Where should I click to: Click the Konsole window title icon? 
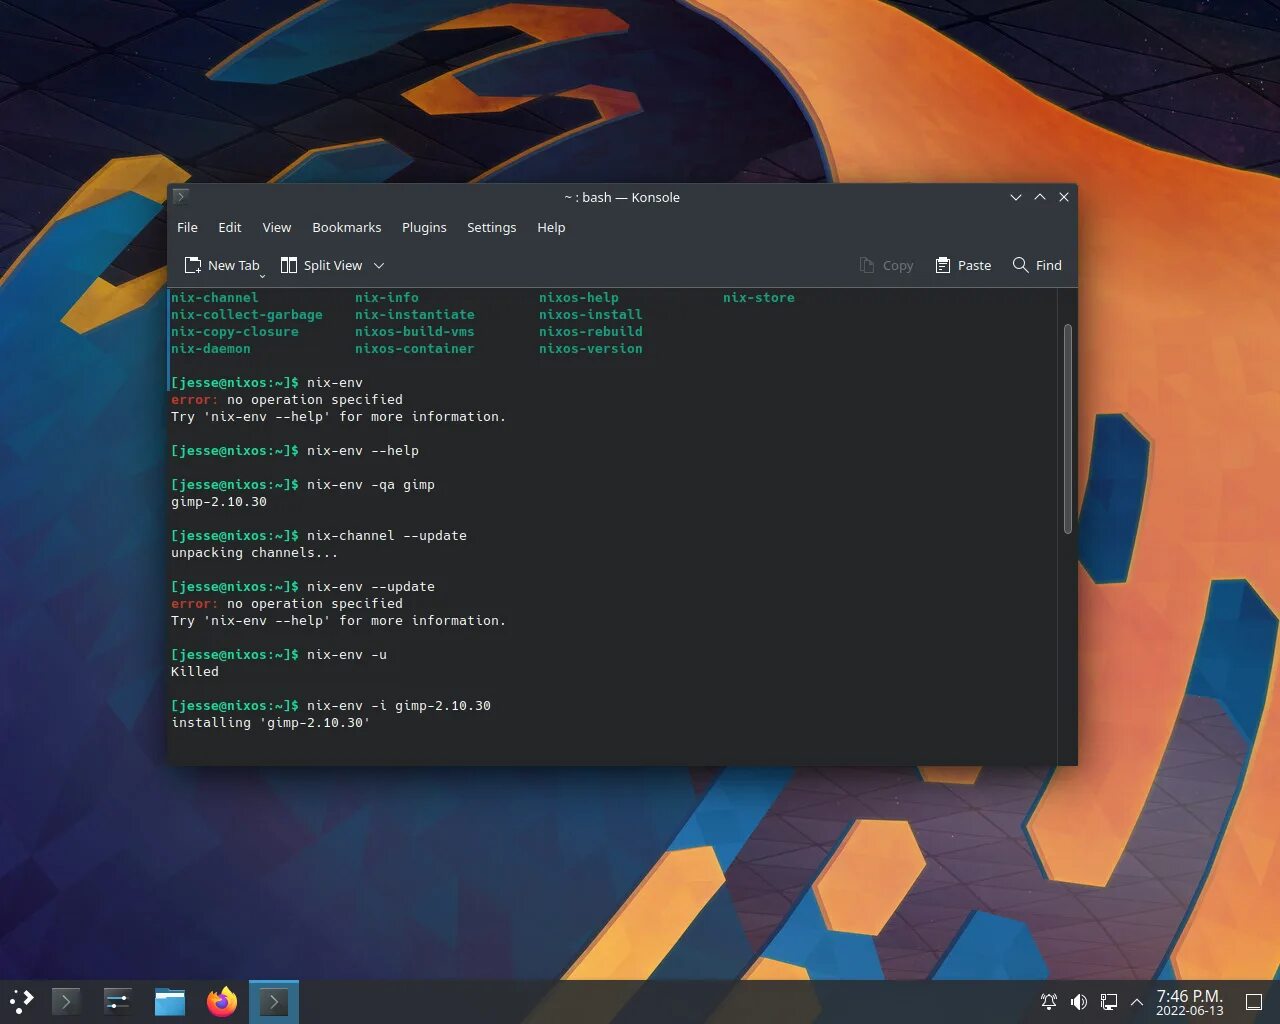180,197
